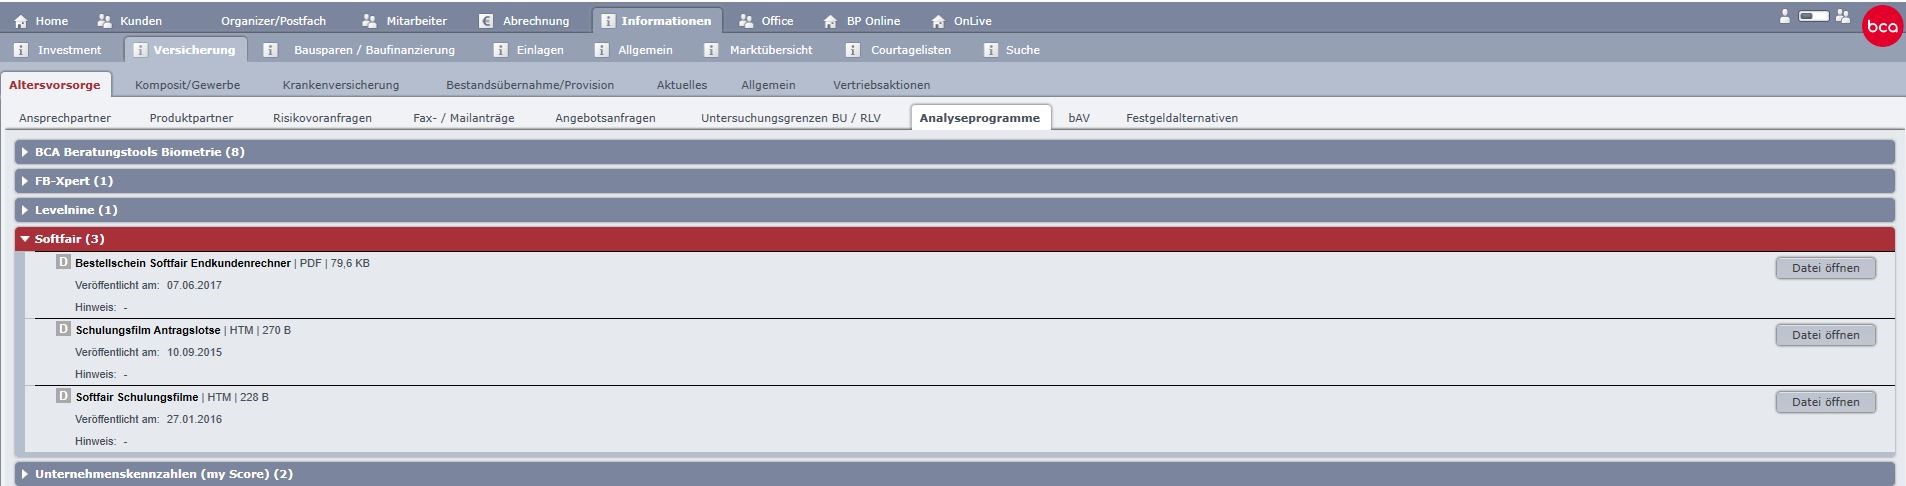1906x486 pixels.
Task: Click the red bca logo
Action: click(x=1882, y=27)
